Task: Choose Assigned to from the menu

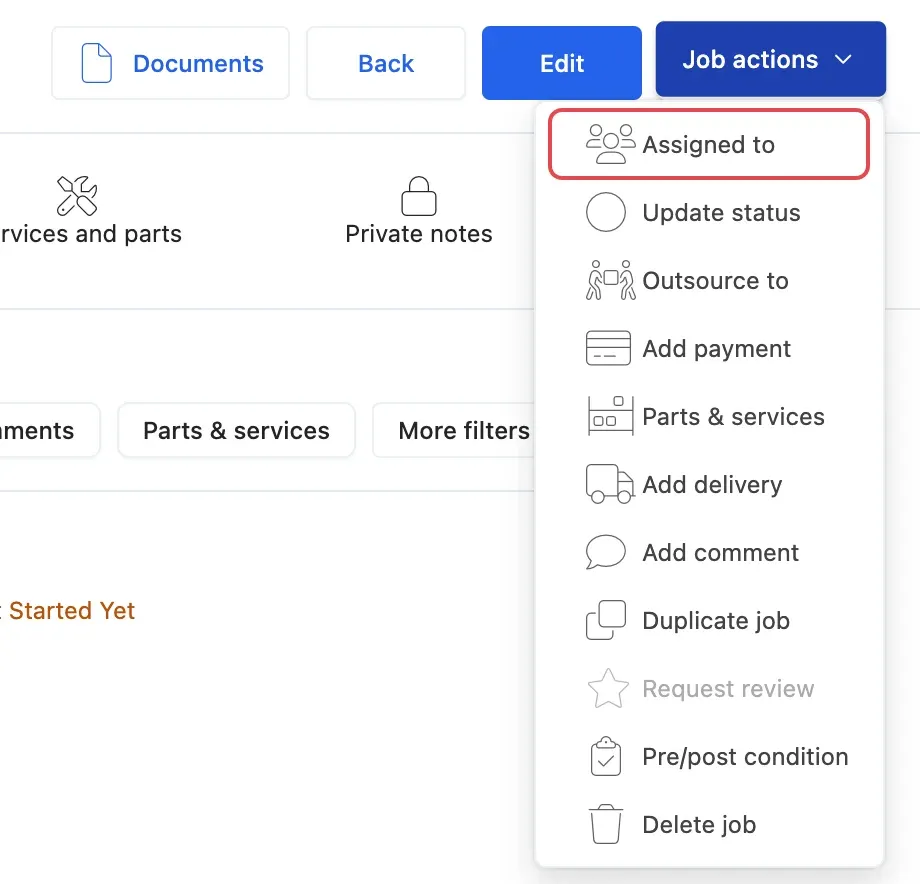Action: pos(709,144)
